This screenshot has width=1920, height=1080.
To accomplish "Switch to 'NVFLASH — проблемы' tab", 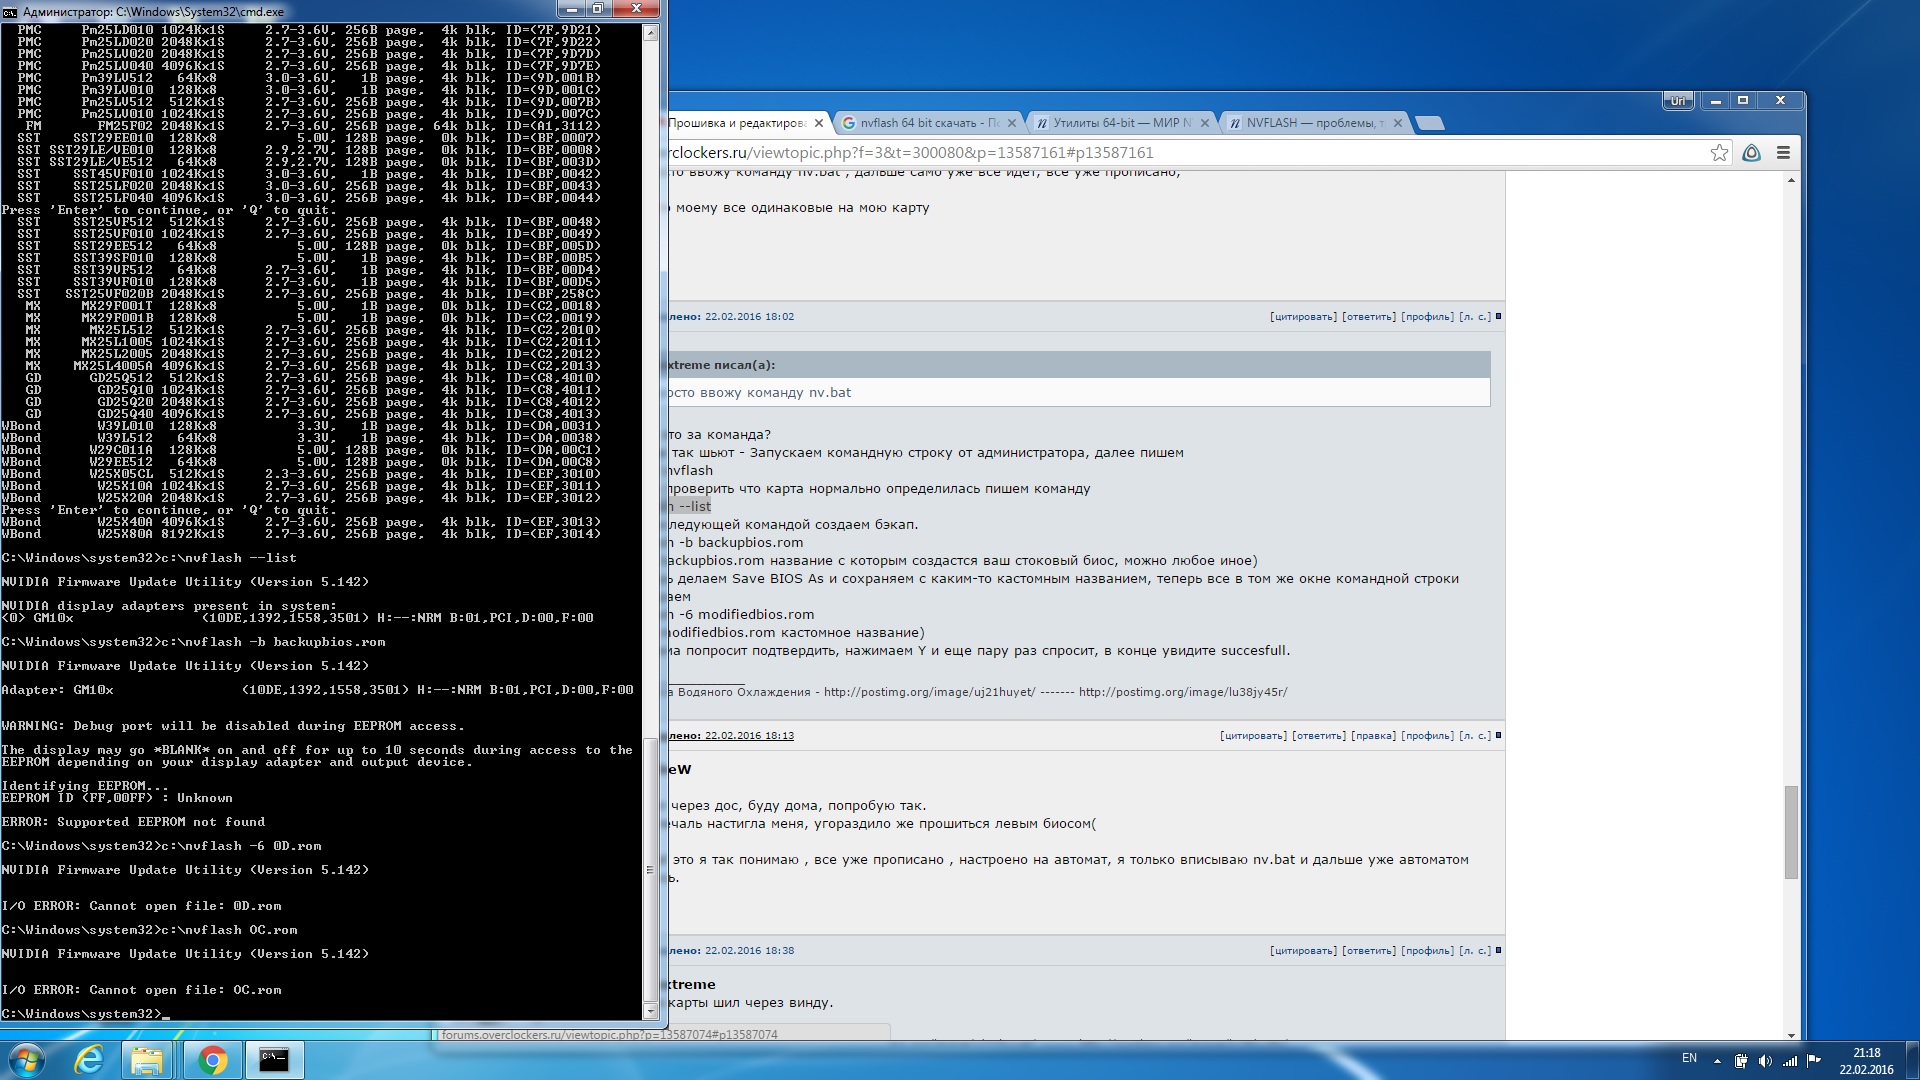I will pos(1310,123).
